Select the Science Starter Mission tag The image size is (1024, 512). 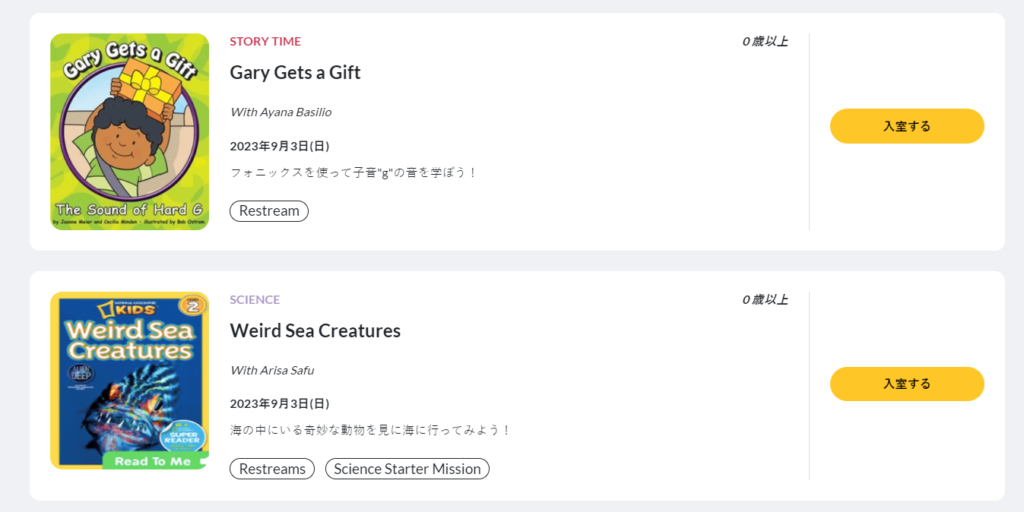(x=407, y=469)
